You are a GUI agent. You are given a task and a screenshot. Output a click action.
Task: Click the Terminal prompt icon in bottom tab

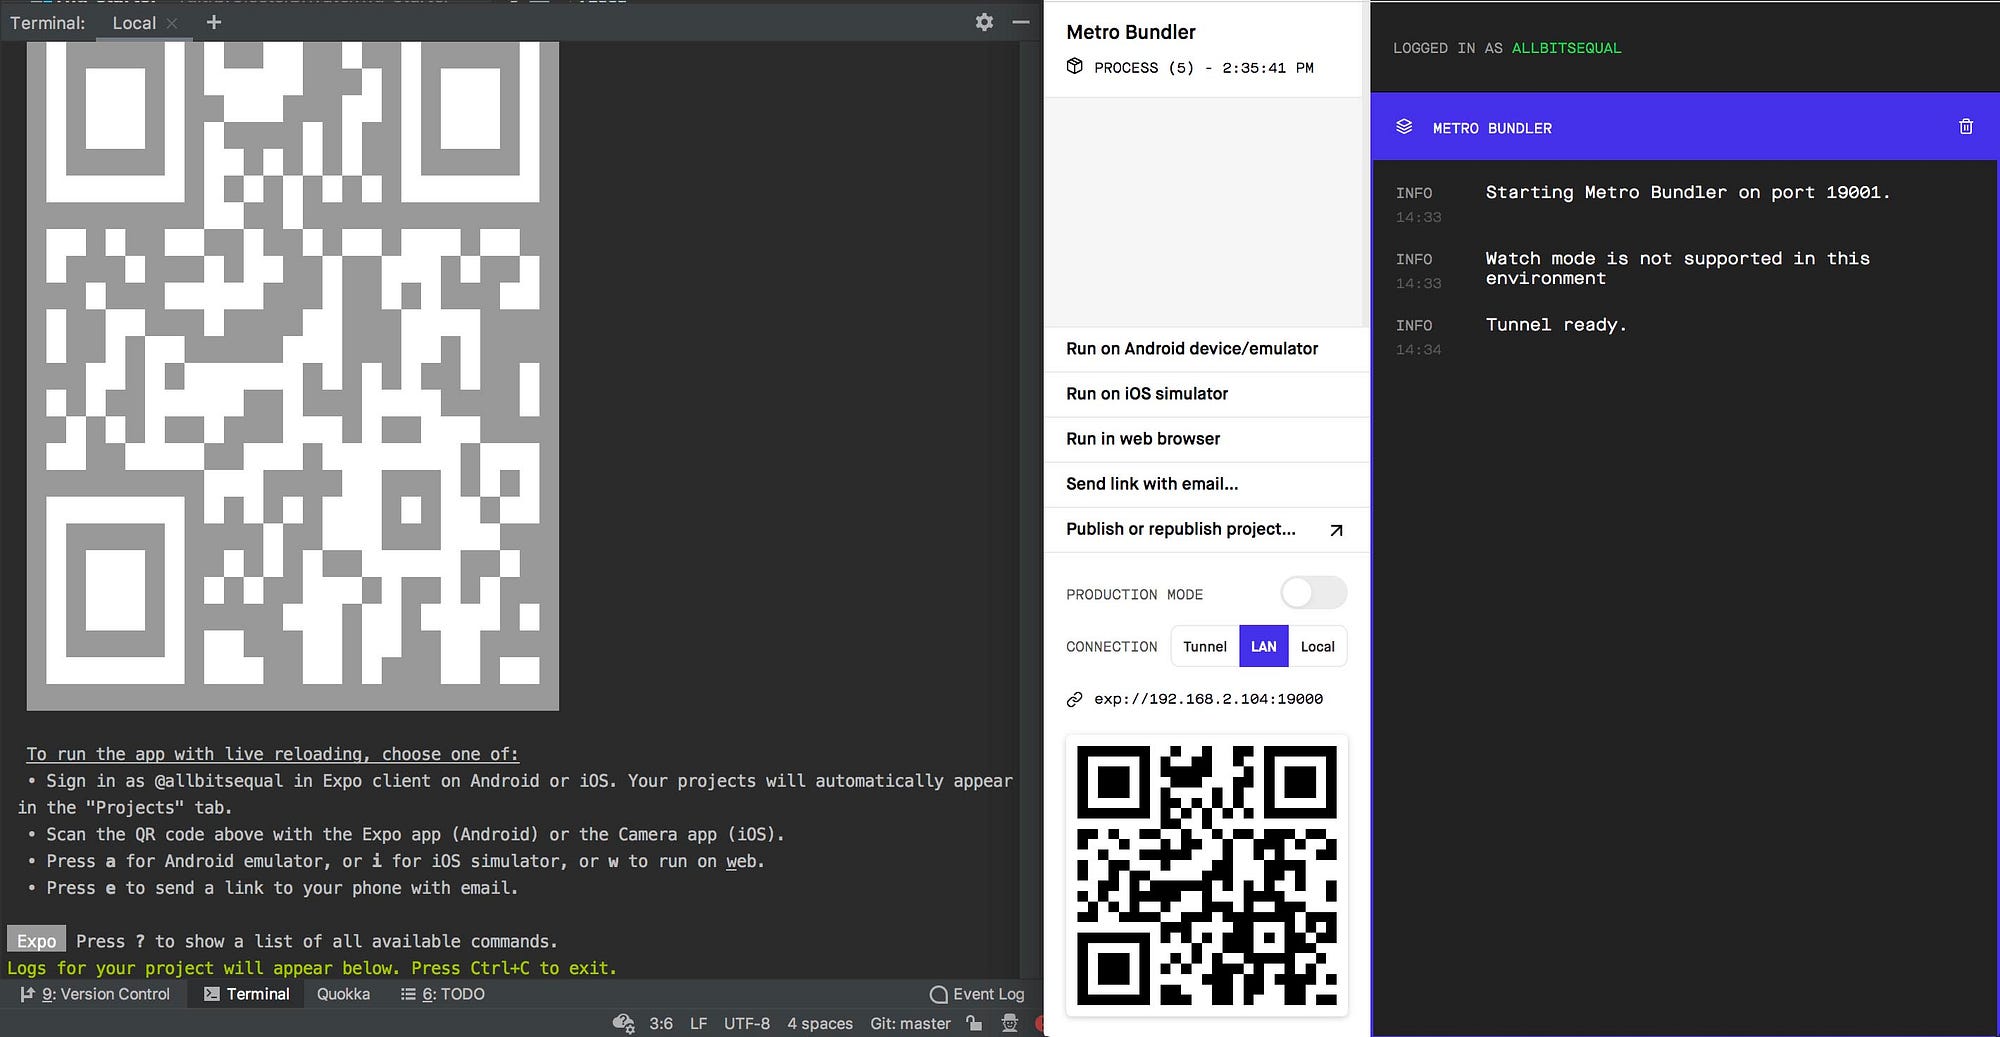(x=211, y=994)
